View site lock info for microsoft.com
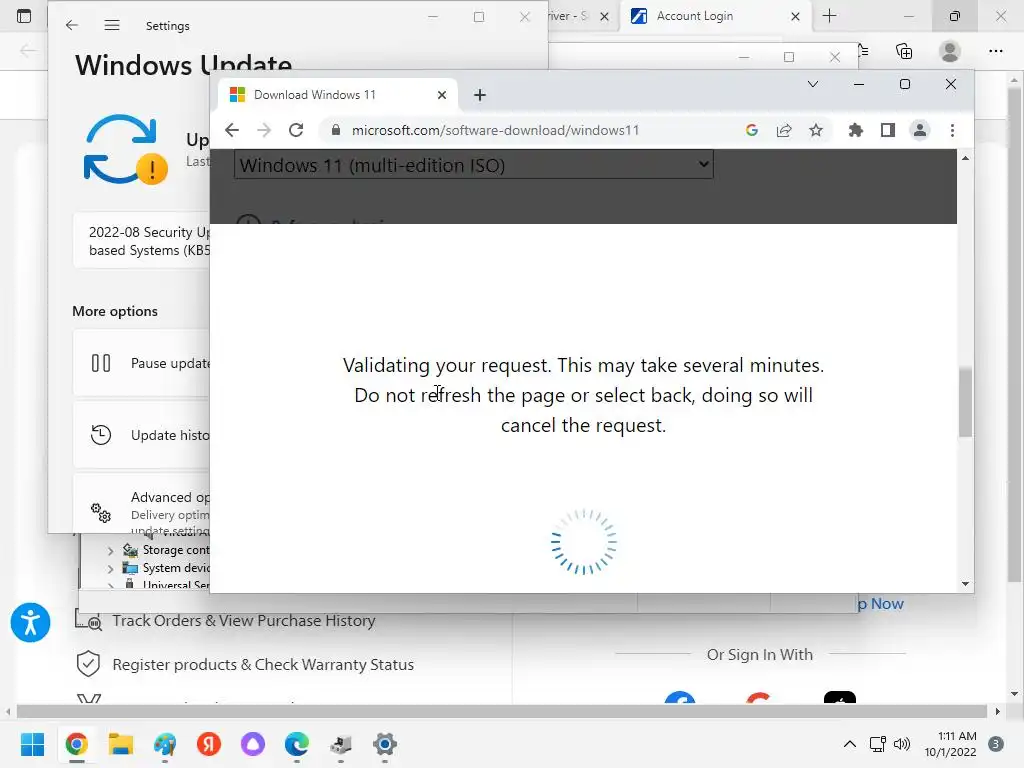This screenshot has height=768, width=1024. tap(336, 130)
